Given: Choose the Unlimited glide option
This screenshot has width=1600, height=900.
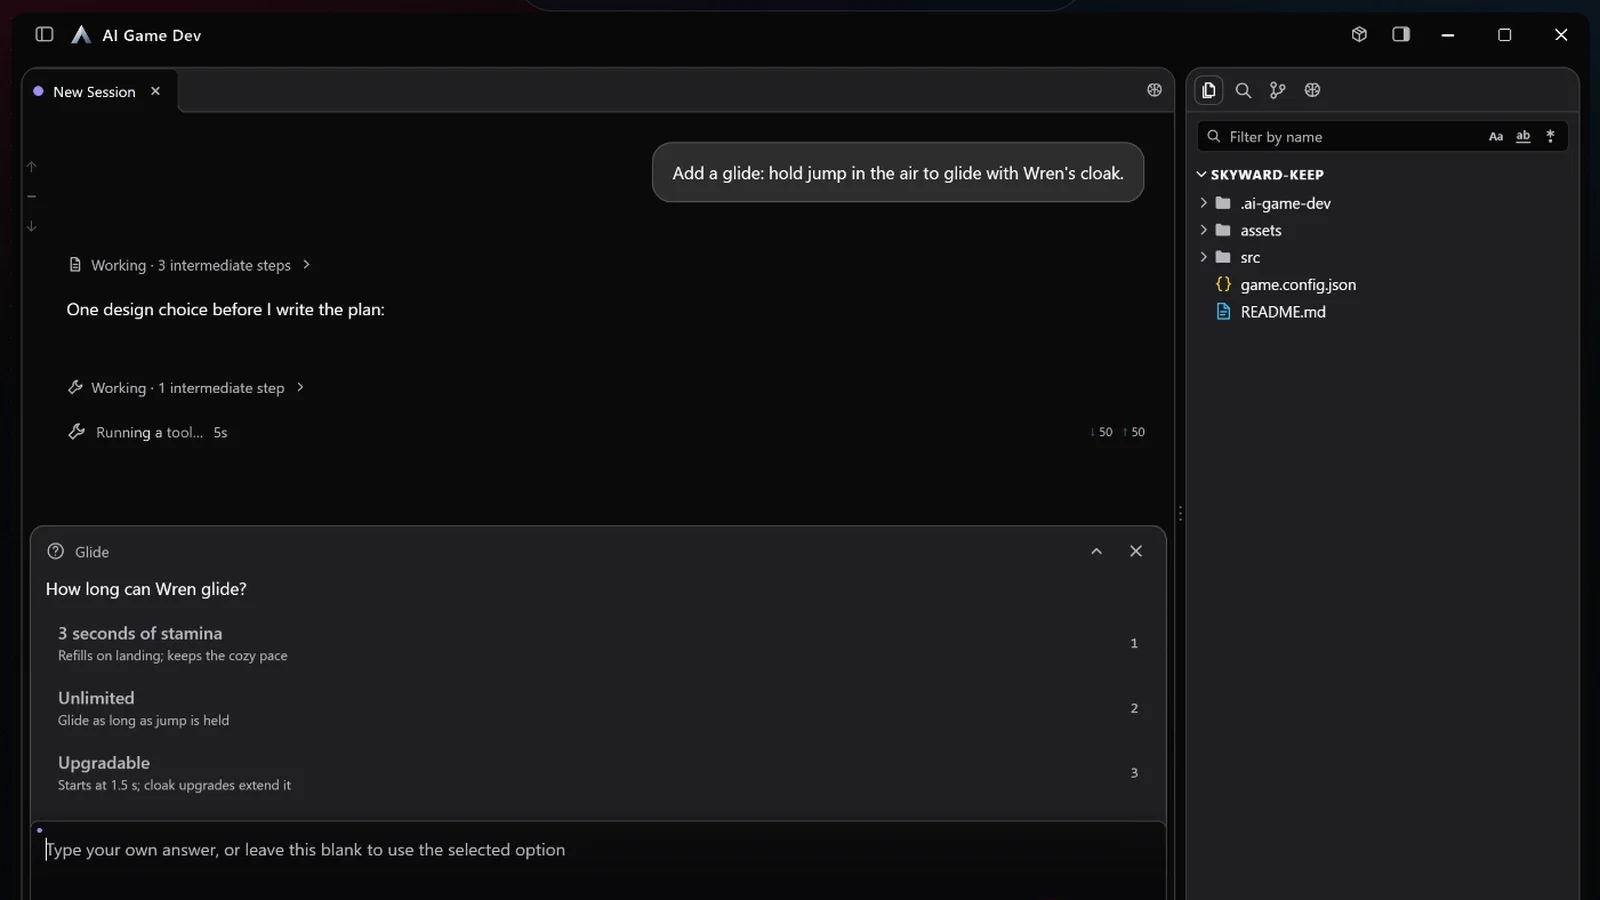Looking at the screenshot, I should [x=598, y=708].
